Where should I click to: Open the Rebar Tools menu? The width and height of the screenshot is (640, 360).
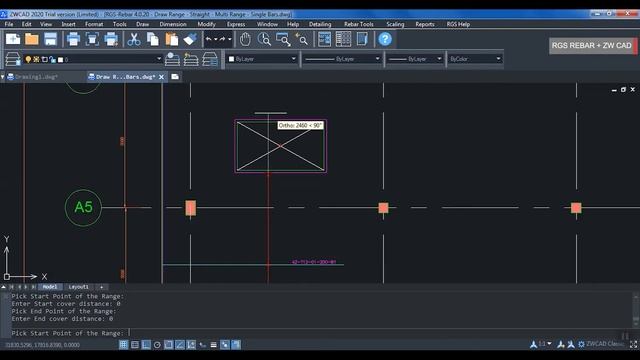[x=358, y=24]
